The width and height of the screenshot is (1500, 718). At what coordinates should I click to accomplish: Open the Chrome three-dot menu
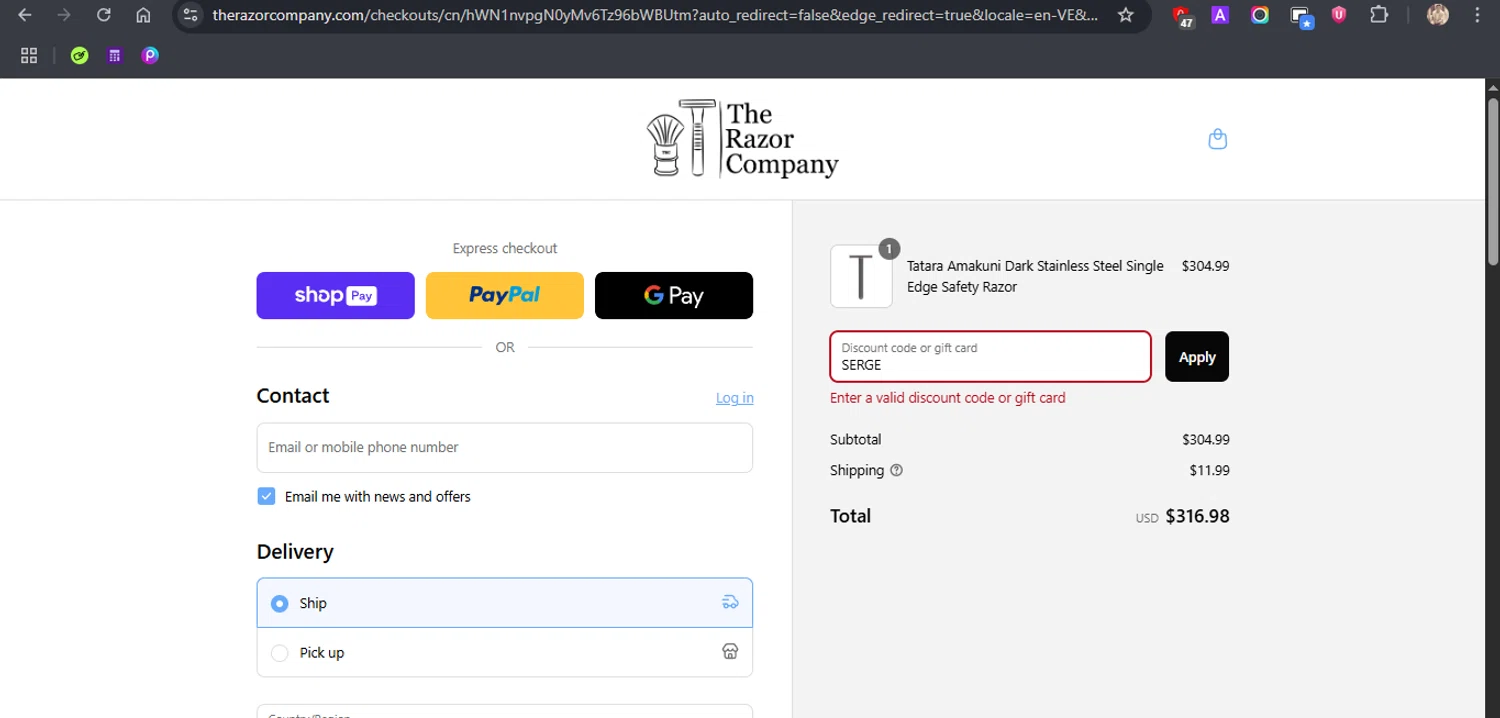coord(1478,15)
